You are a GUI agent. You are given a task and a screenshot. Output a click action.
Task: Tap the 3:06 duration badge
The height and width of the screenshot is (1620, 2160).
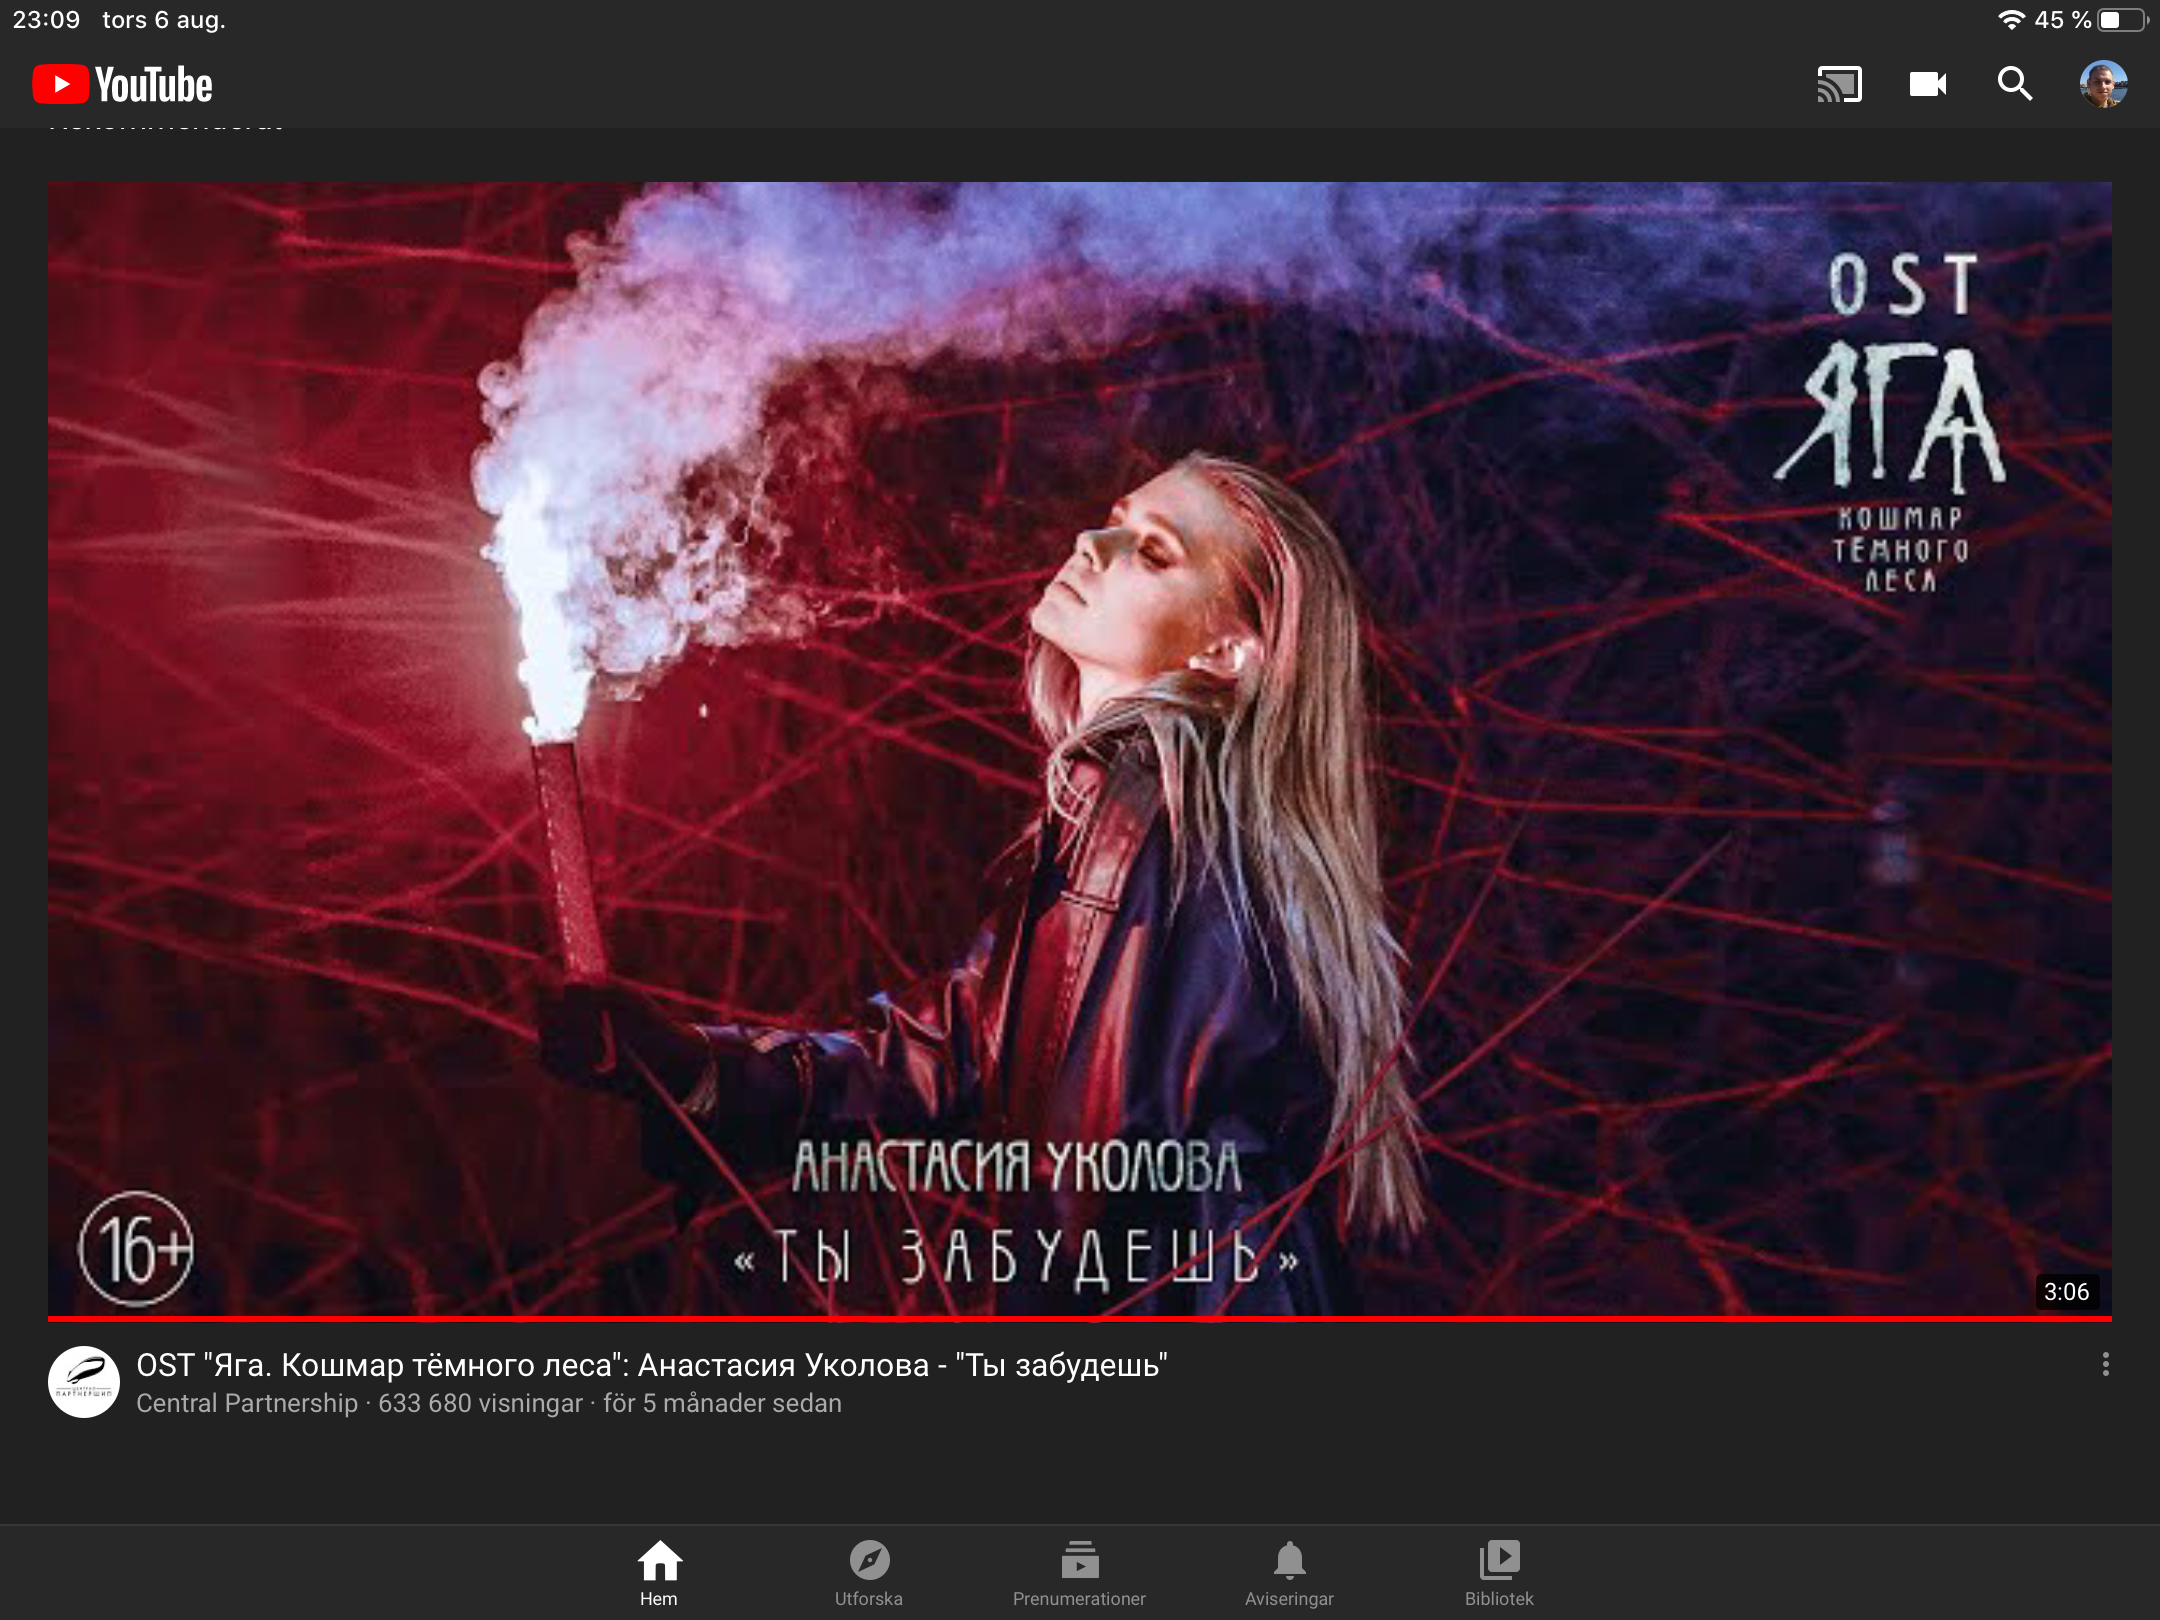pyautogui.click(x=2066, y=1292)
